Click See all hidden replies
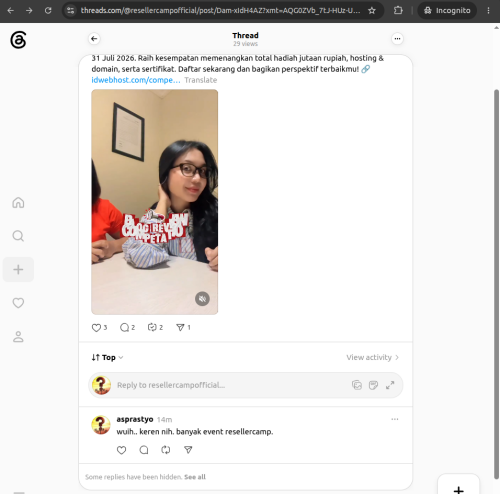The width and height of the screenshot is (500, 494). pyautogui.click(x=195, y=477)
